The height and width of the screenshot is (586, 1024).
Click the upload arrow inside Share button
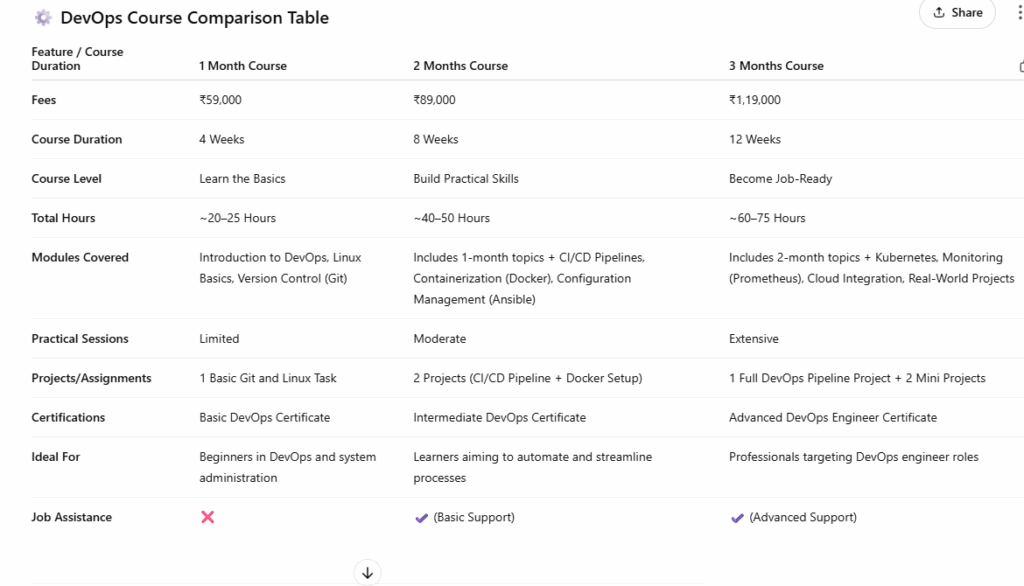tap(939, 13)
